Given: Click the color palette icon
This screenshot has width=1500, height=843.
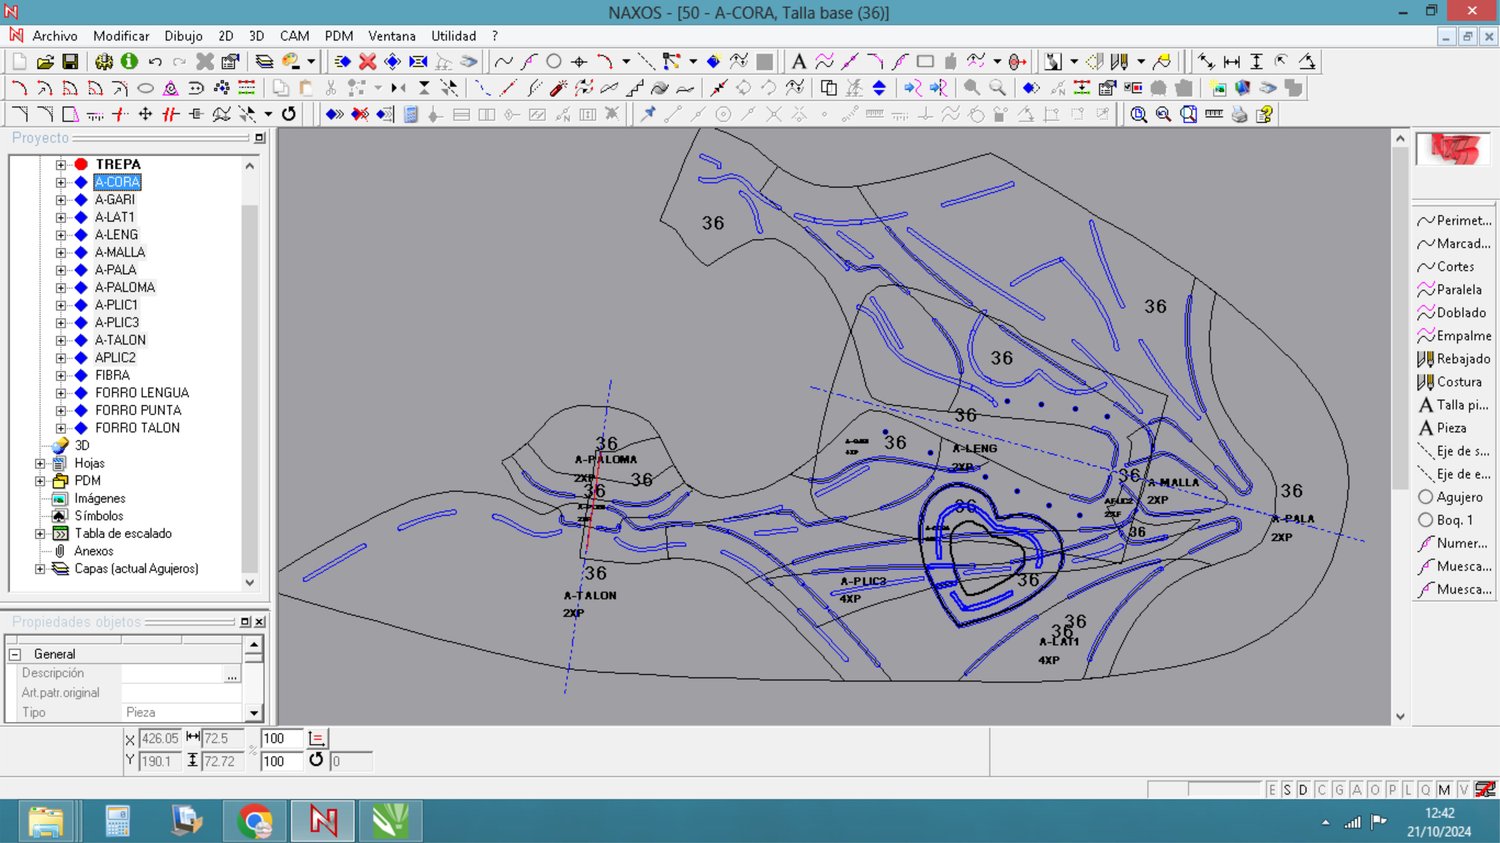Looking at the screenshot, I should 291,62.
